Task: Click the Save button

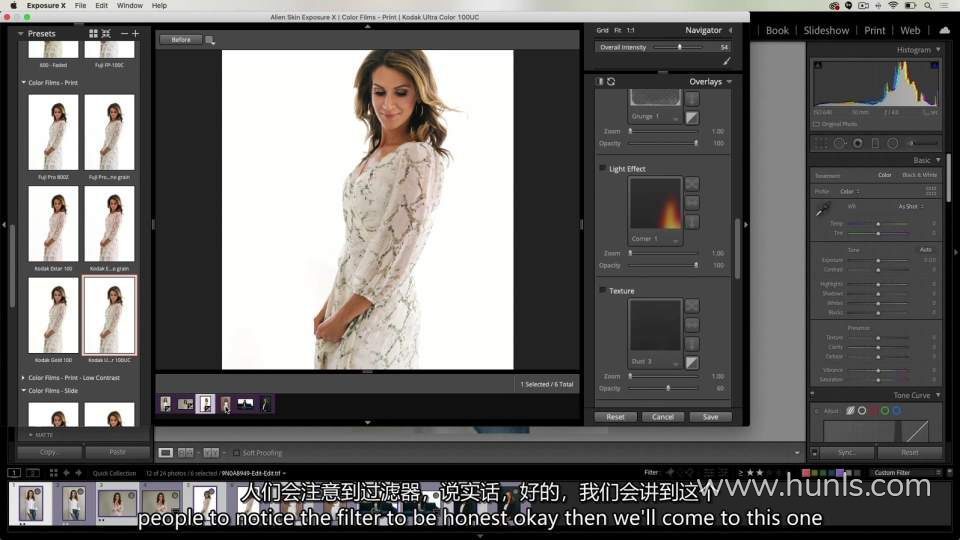Action: point(710,417)
